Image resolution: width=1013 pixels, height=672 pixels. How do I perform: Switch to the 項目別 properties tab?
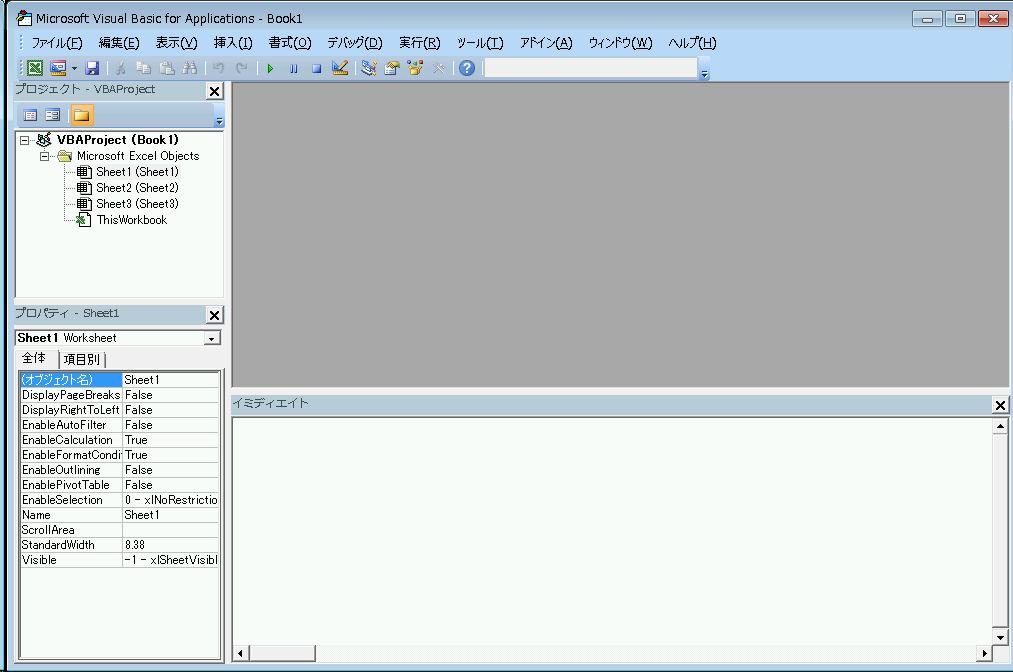pyautogui.click(x=81, y=360)
